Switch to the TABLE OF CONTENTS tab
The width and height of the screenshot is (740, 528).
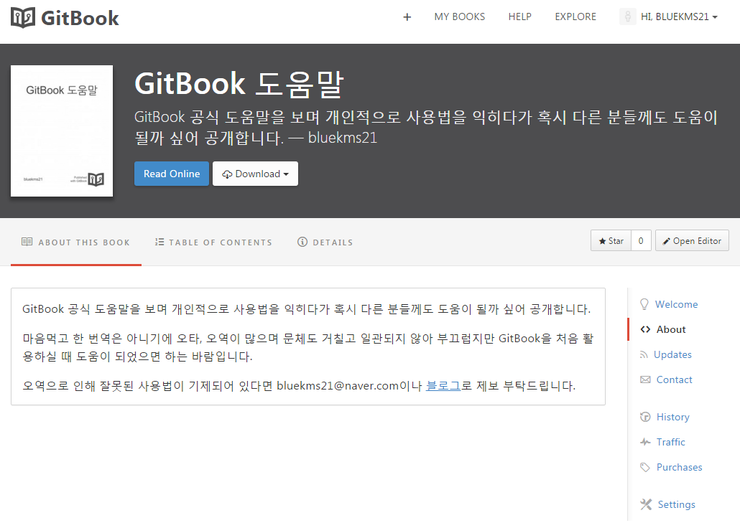click(x=214, y=242)
